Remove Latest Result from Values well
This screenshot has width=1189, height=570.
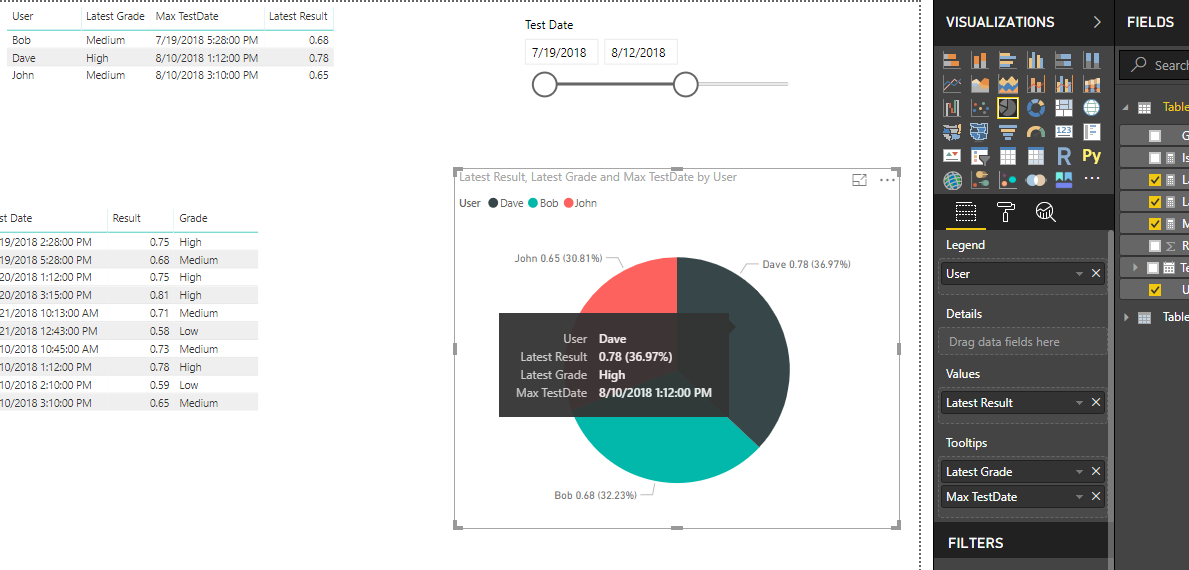(1096, 402)
